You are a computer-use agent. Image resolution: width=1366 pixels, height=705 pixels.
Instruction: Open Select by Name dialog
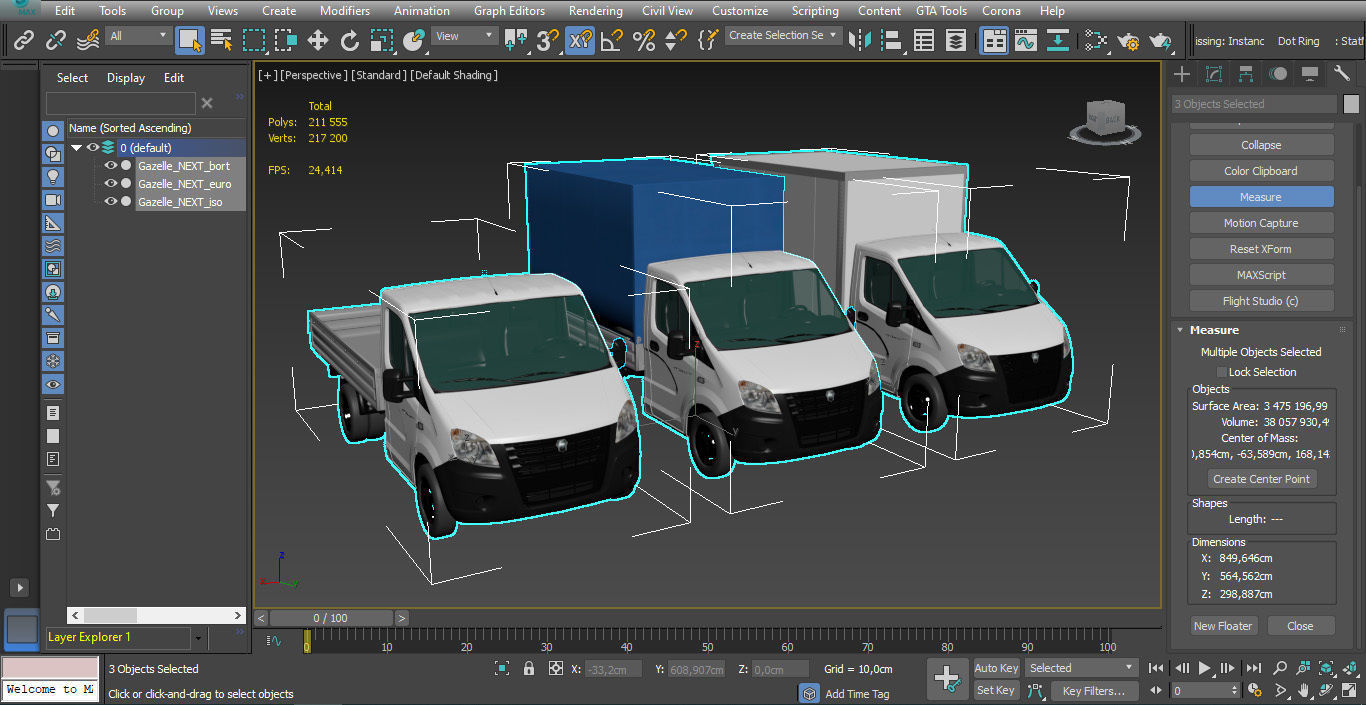(x=221, y=40)
